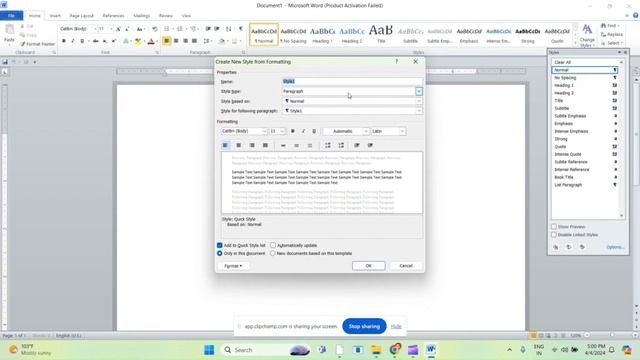The width and height of the screenshot is (640, 360).
Task: Click the increase indent icon in the dialog
Action: (x=370, y=145)
